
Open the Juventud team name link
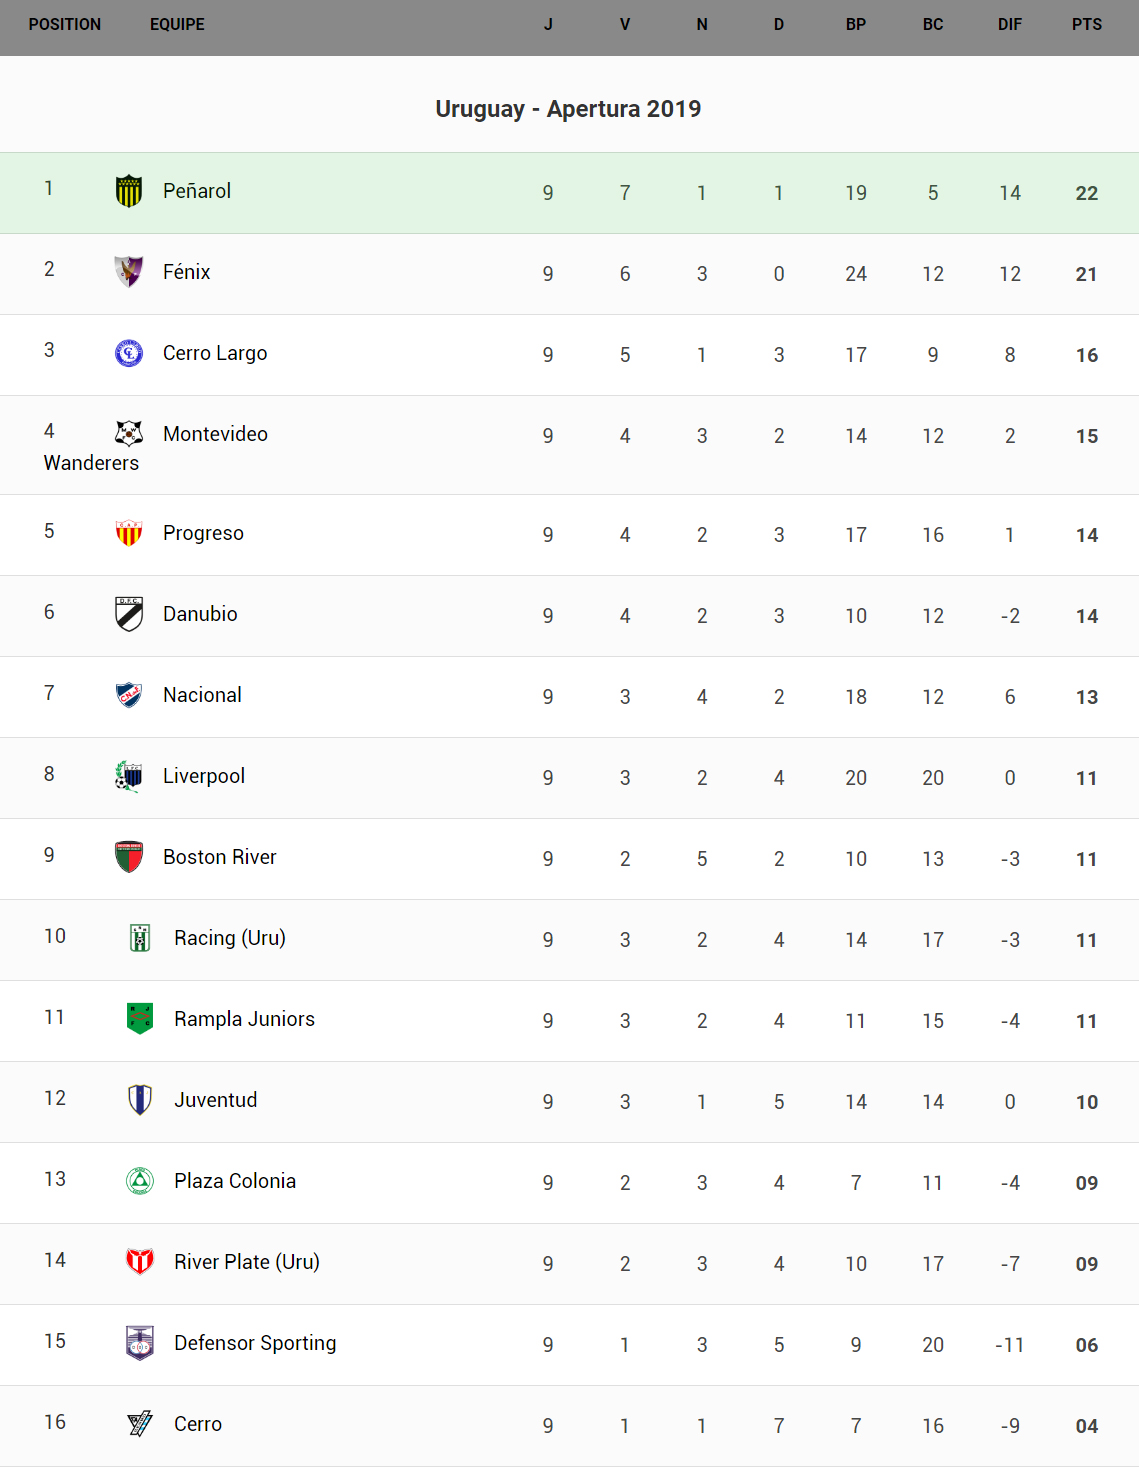216,1100
